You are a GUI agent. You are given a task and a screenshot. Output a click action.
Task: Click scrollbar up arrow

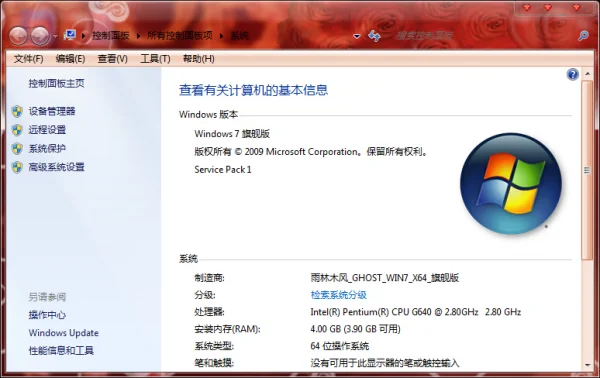coord(587,73)
